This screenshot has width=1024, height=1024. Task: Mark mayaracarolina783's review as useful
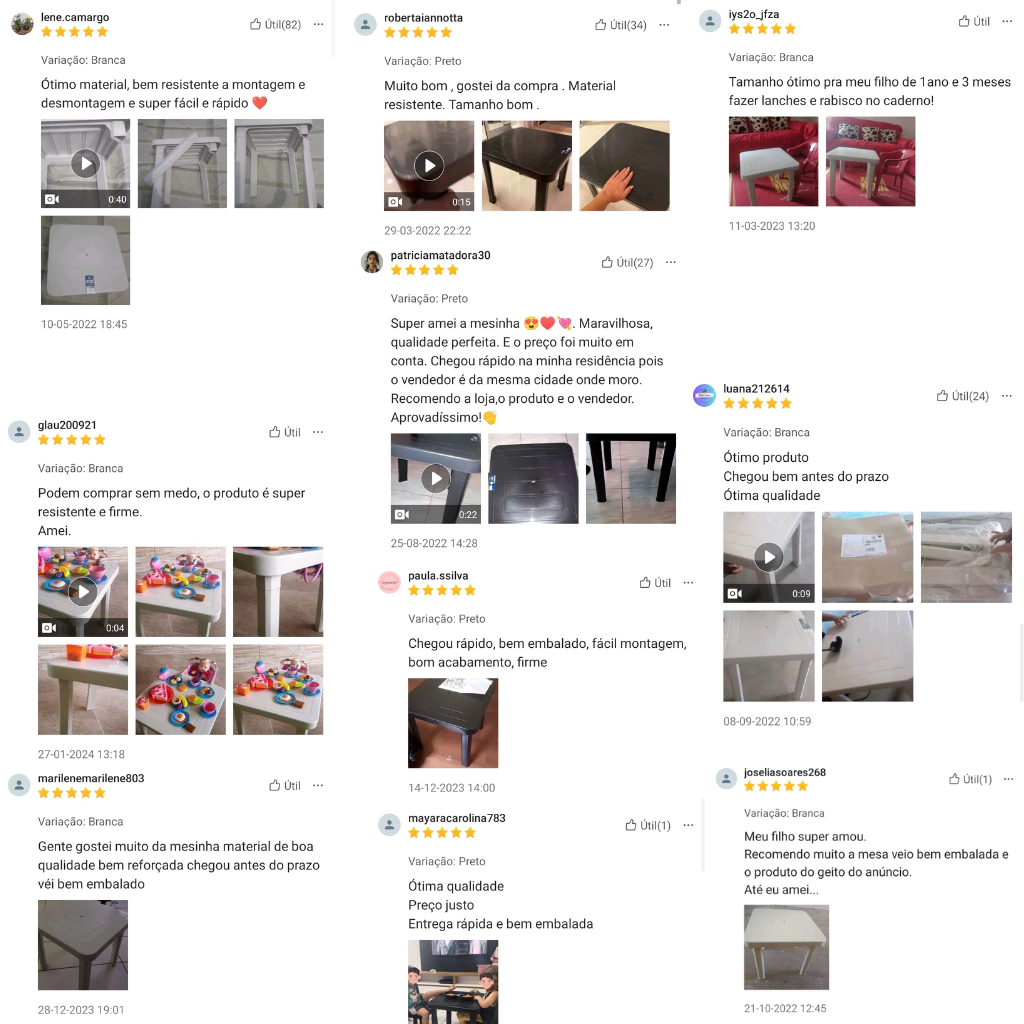coord(648,825)
